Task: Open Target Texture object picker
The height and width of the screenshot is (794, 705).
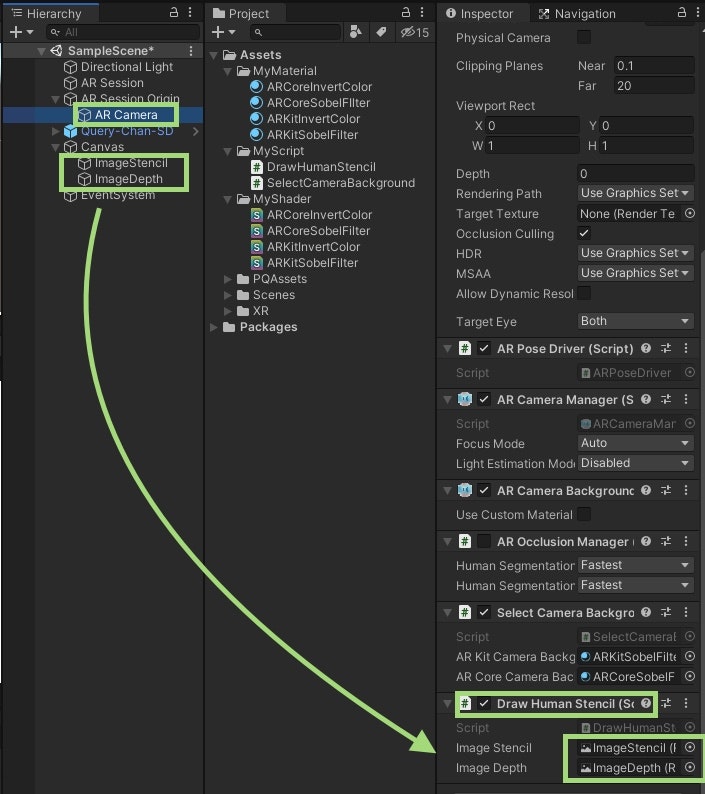Action: (x=689, y=214)
